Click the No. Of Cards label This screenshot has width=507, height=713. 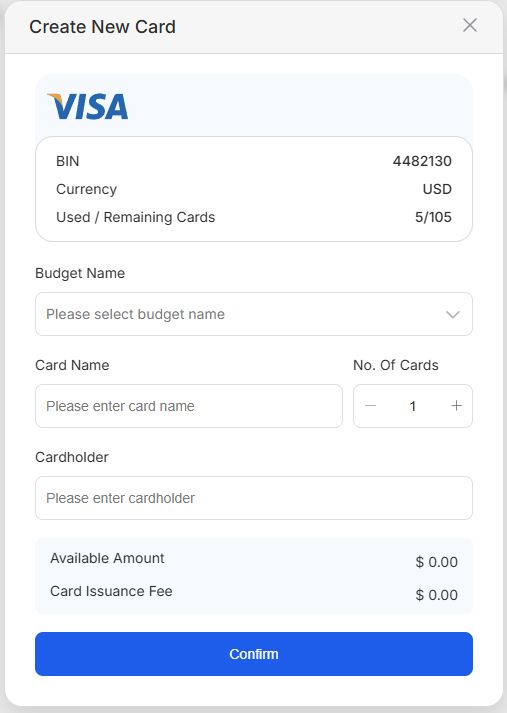[396, 365]
